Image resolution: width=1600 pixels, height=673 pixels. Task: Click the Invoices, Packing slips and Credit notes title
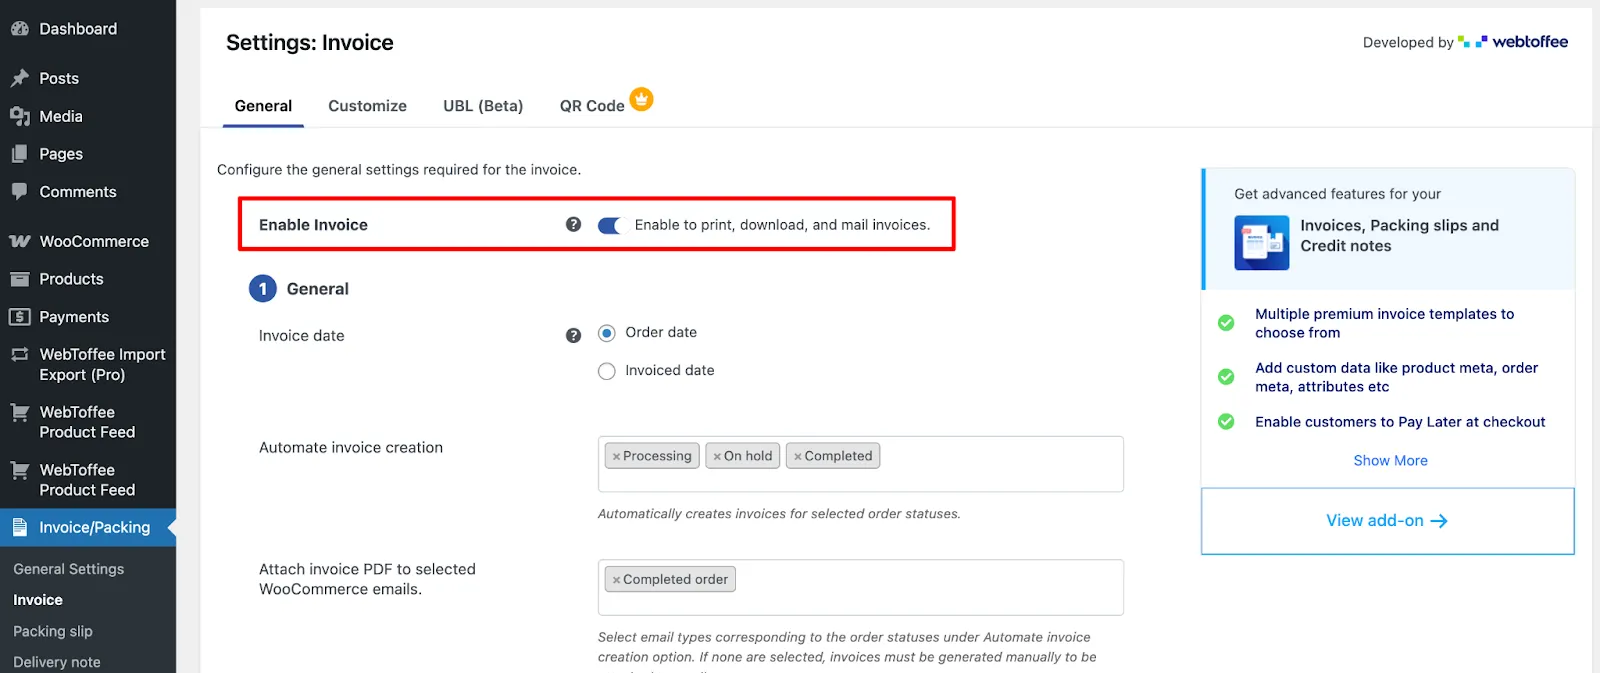[x=1399, y=236]
